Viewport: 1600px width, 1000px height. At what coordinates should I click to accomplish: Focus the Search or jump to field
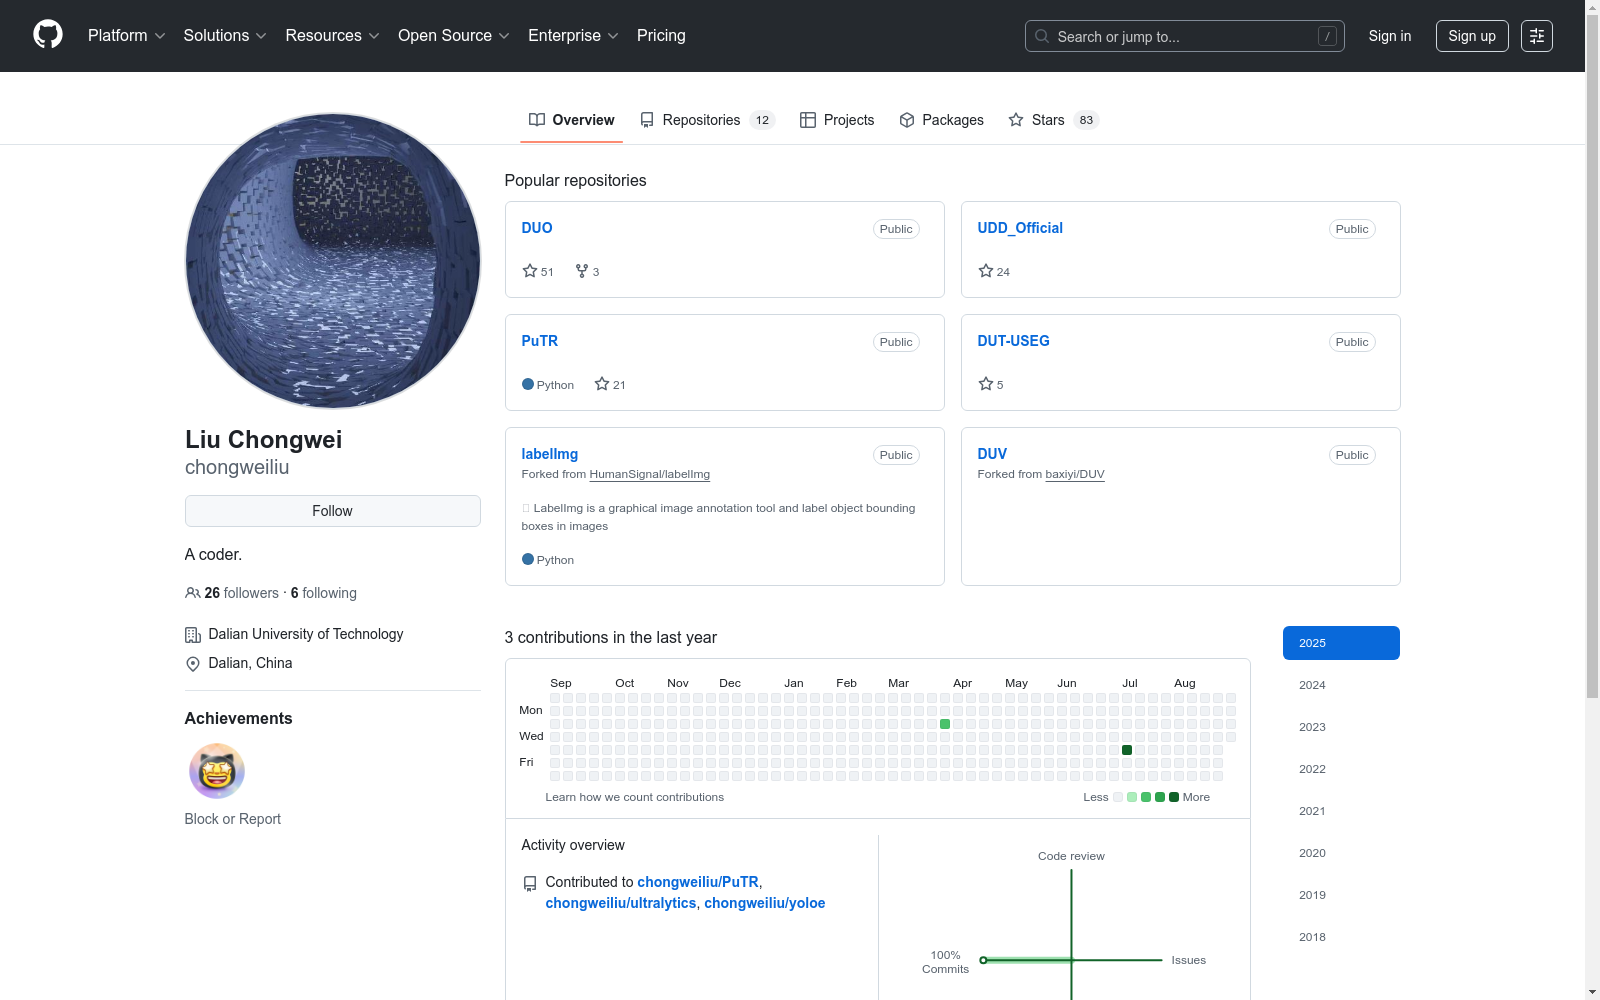(1185, 36)
